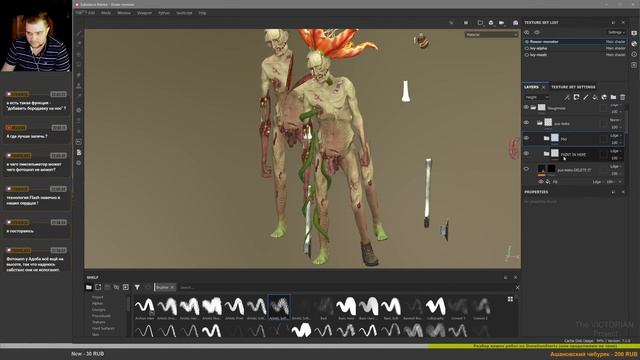Add a folder in the Layers toolbar
The height and width of the screenshot is (360, 640).
click(x=613, y=97)
